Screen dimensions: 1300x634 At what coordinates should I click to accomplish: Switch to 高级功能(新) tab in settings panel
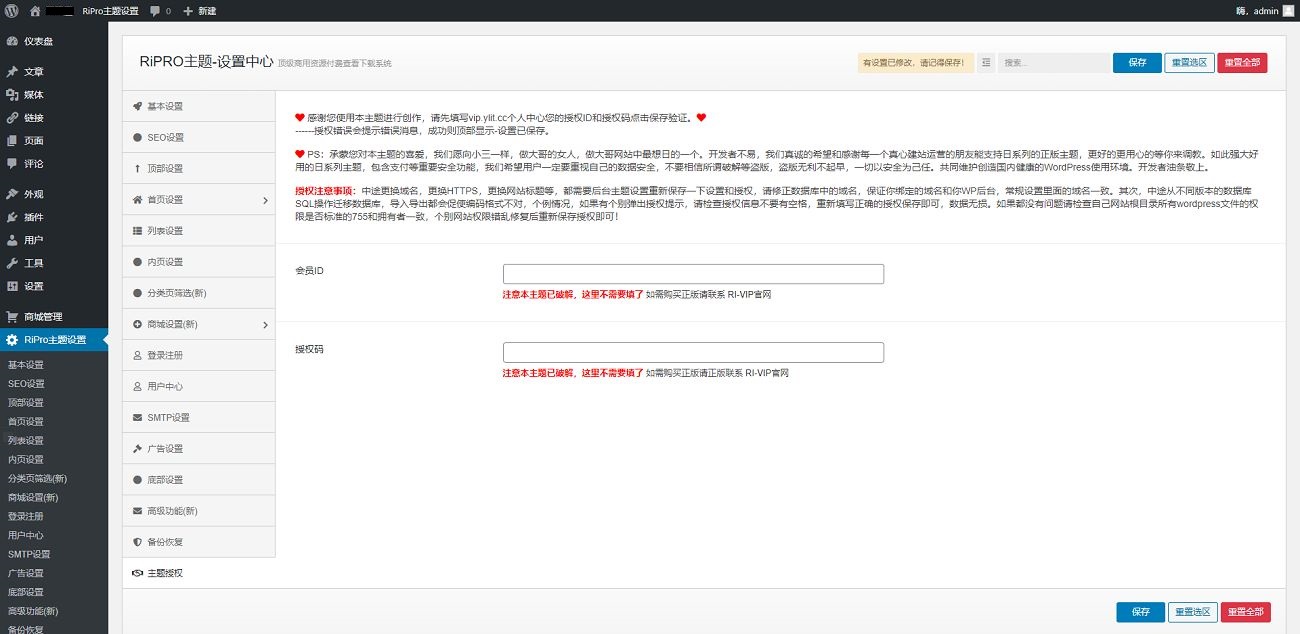pos(198,511)
